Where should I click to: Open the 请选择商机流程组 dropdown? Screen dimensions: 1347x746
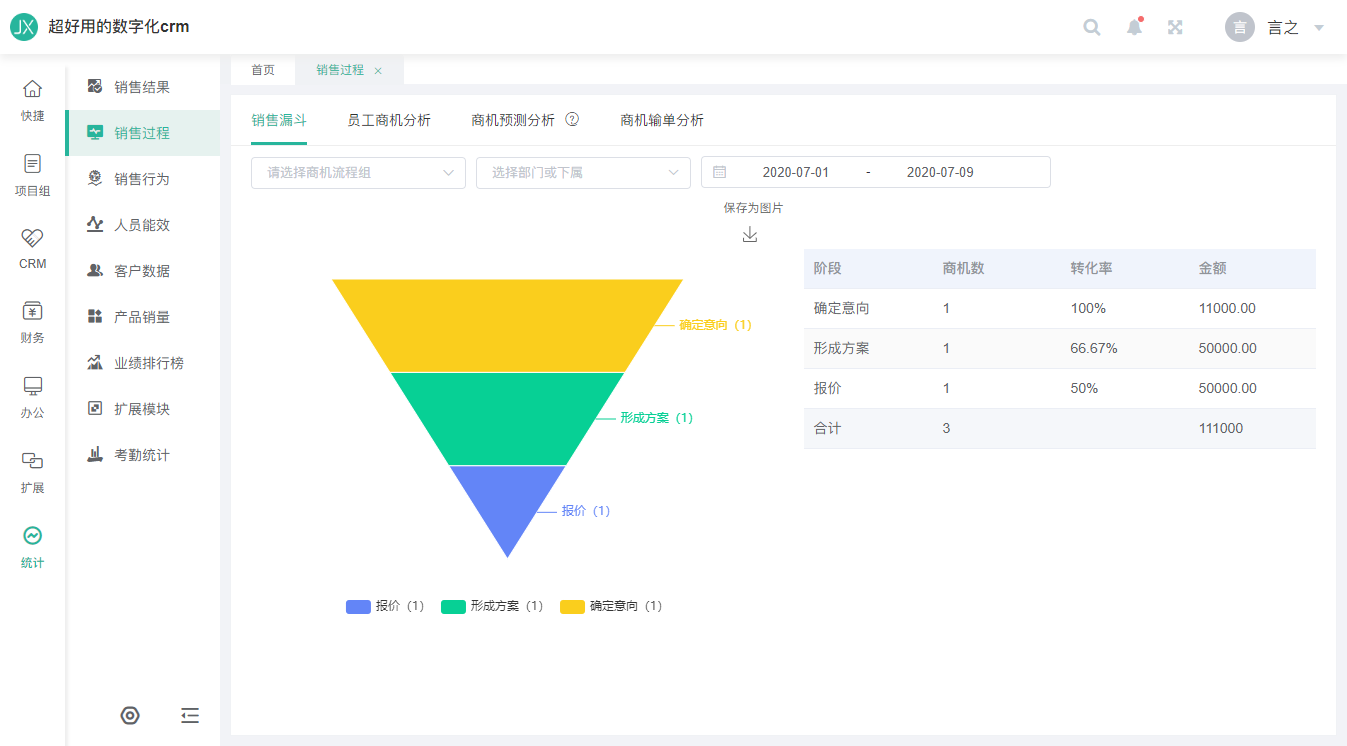click(x=359, y=172)
